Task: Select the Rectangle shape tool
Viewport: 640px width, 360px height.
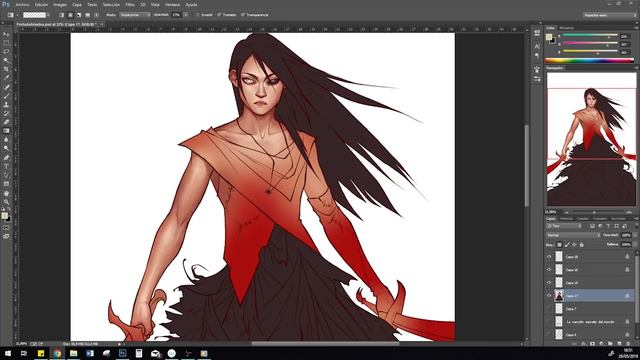Action: click(6, 184)
